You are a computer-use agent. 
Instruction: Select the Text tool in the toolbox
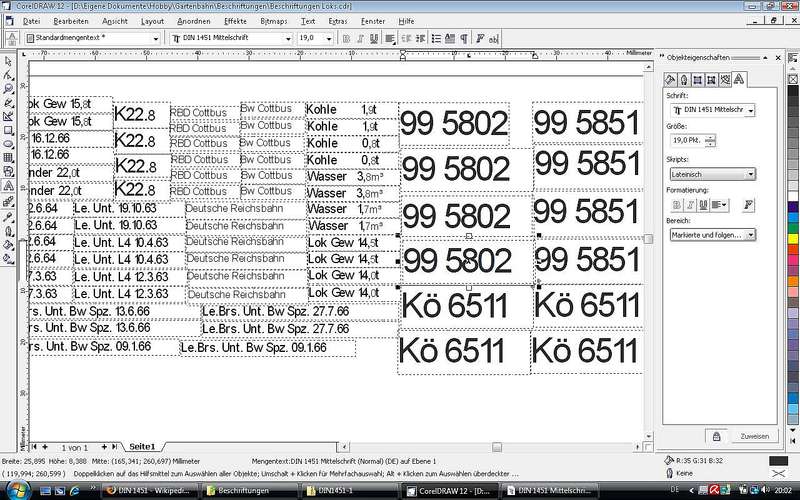(x=8, y=186)
